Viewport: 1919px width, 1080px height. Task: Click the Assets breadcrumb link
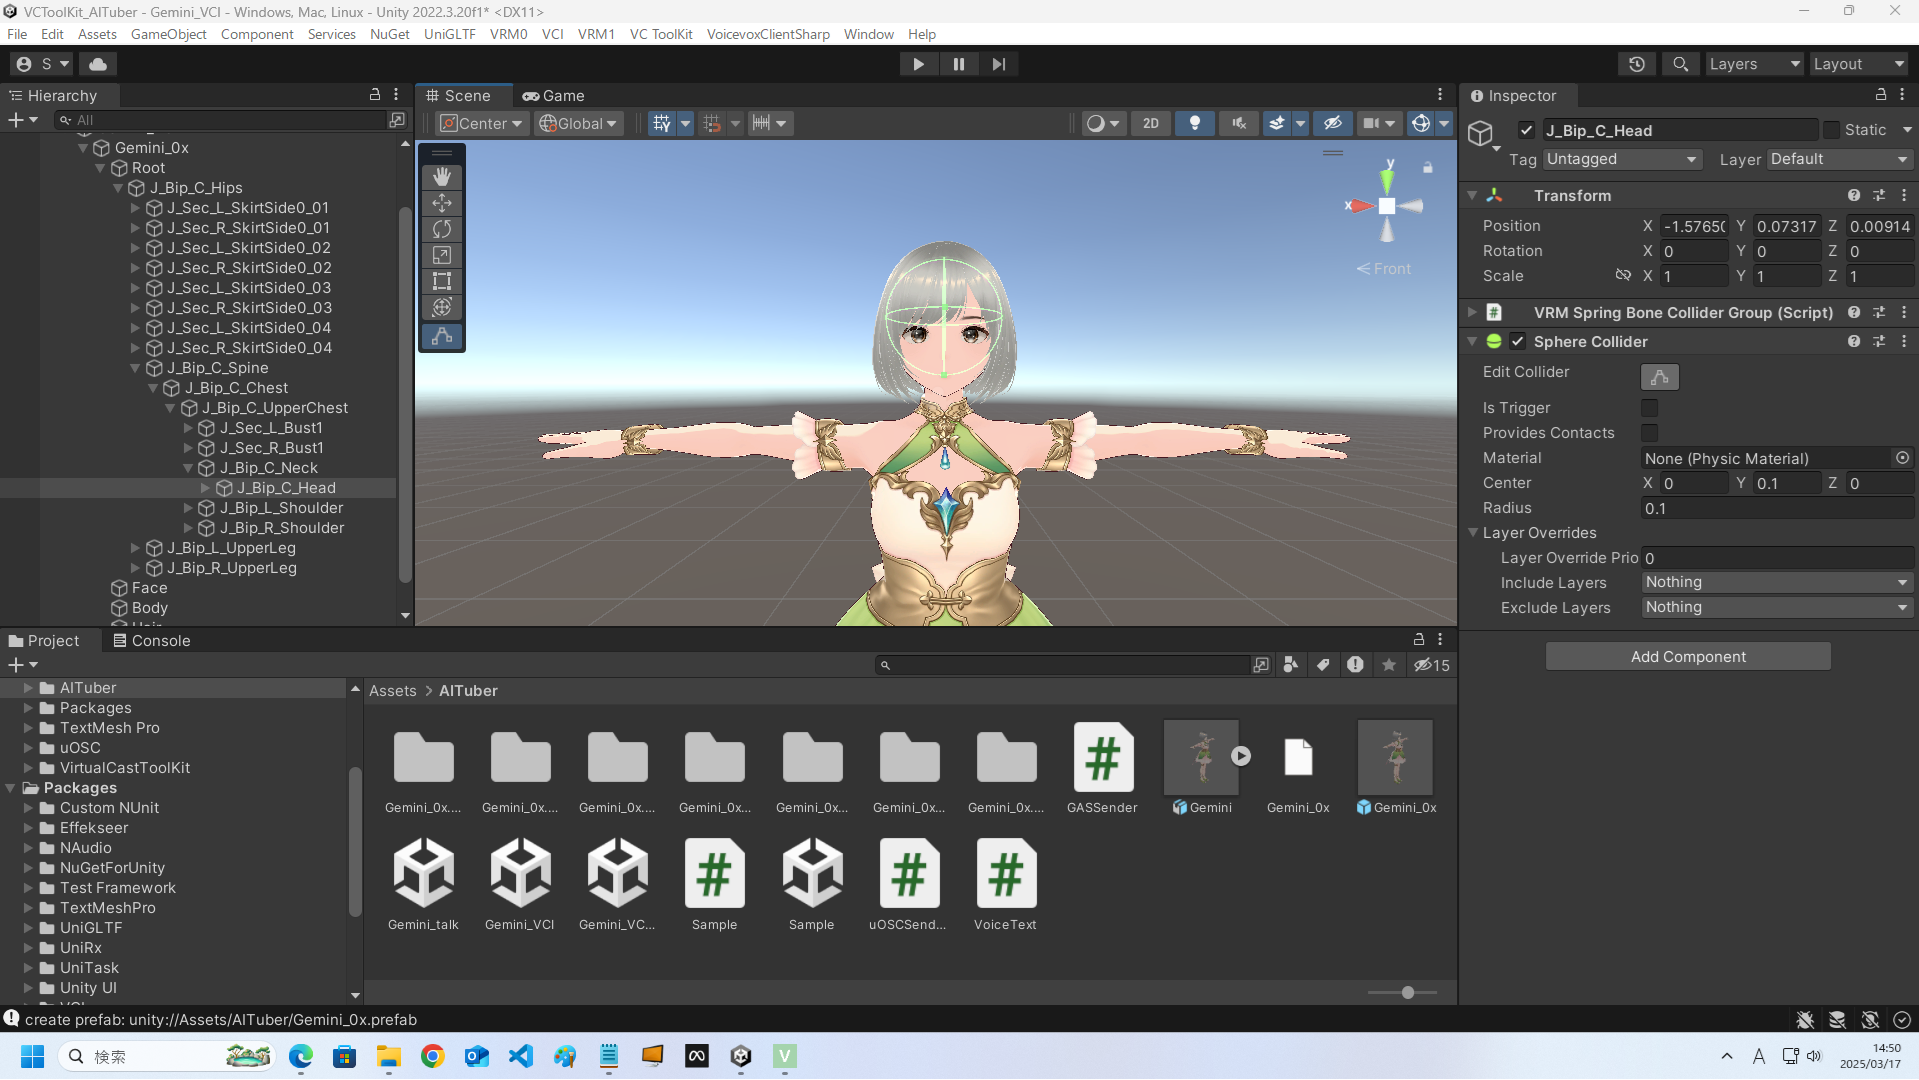[x=392, y=691]
